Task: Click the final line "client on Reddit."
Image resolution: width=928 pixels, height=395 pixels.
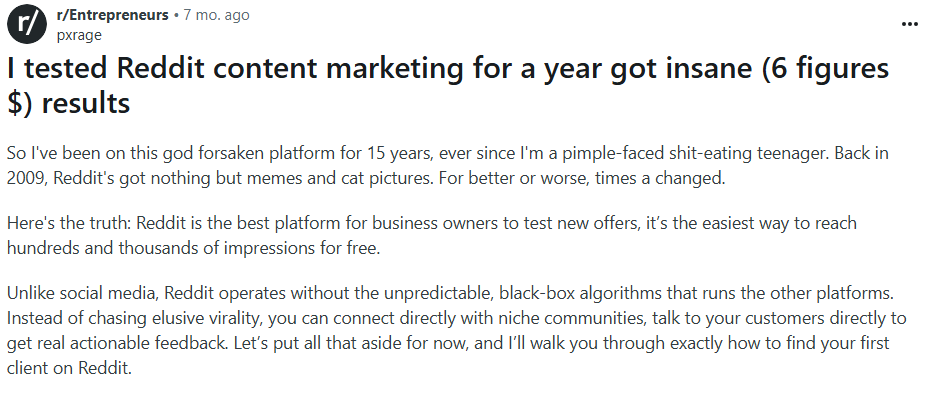Action: click(x=69, y=368)
